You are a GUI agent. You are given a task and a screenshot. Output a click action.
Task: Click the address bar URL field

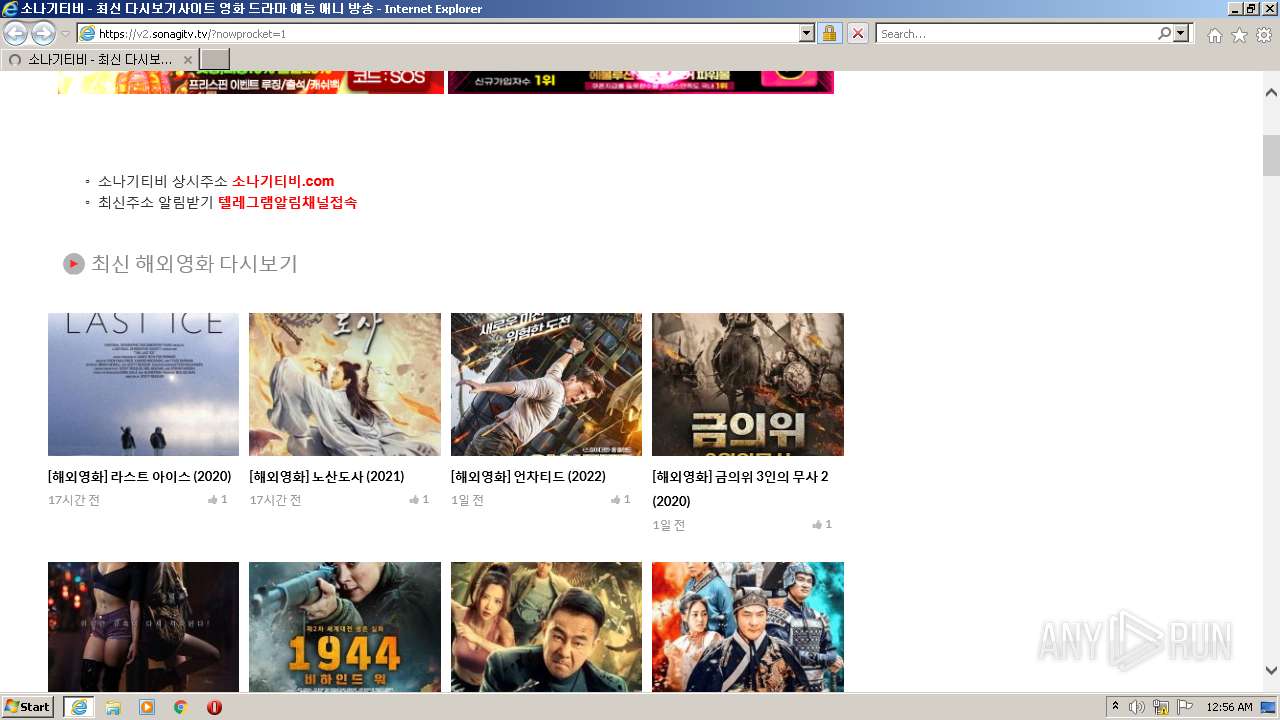(447, 34)
